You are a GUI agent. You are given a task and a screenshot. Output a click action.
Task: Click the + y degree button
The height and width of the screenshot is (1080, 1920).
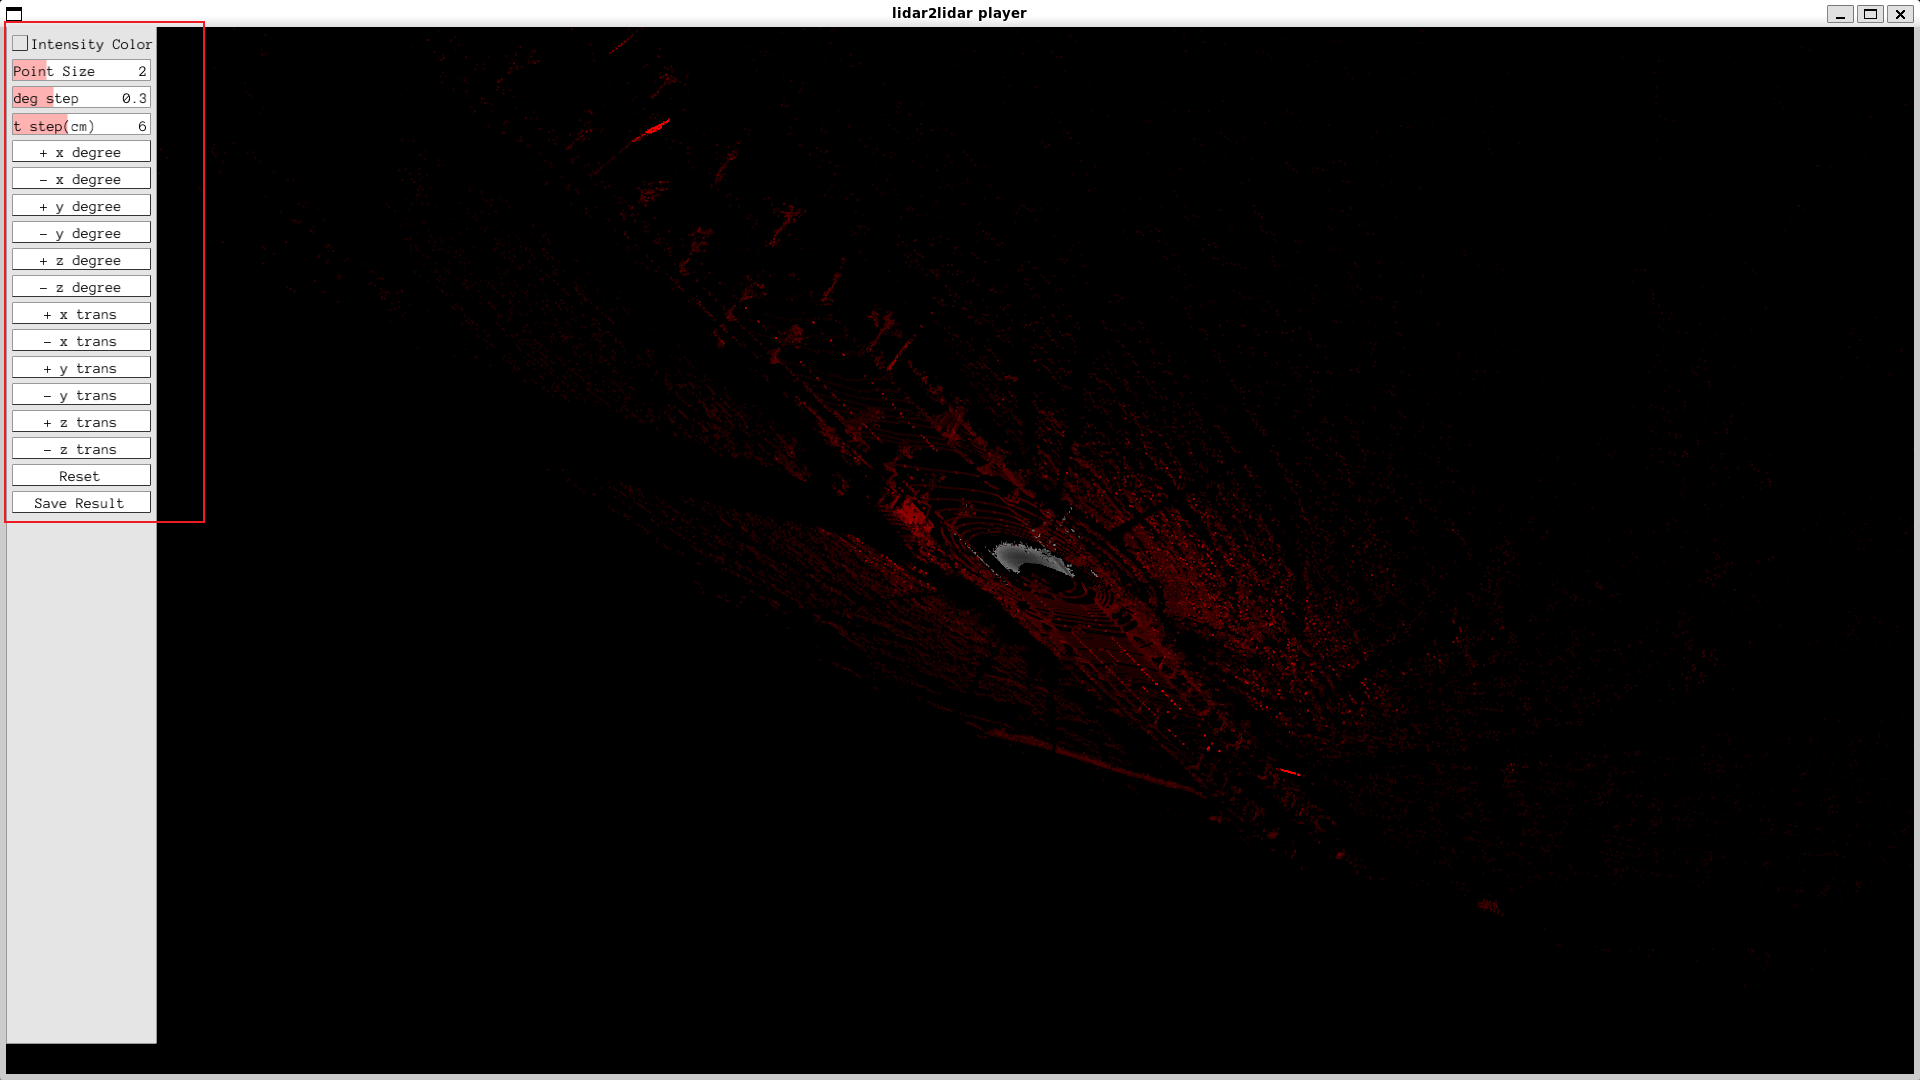pyautogui.click(x=81, y=206)
